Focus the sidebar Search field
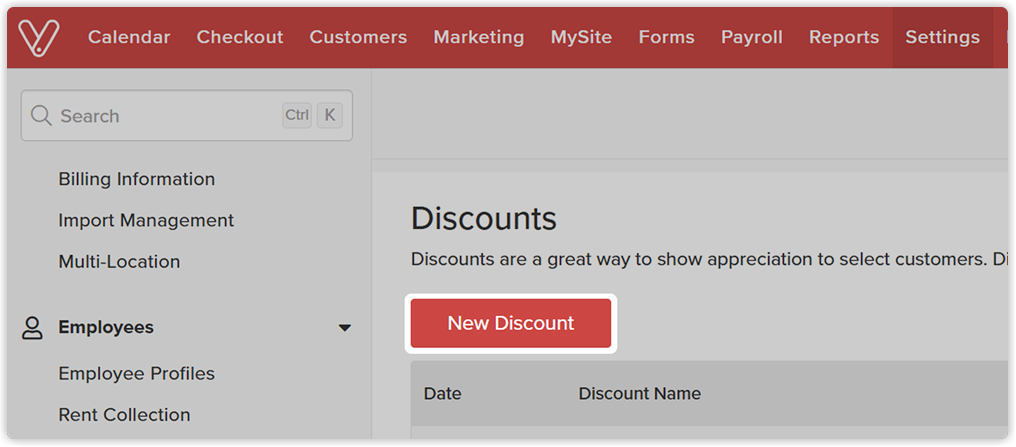Viewport: 1016px width, 447px height. pos(187,116)
